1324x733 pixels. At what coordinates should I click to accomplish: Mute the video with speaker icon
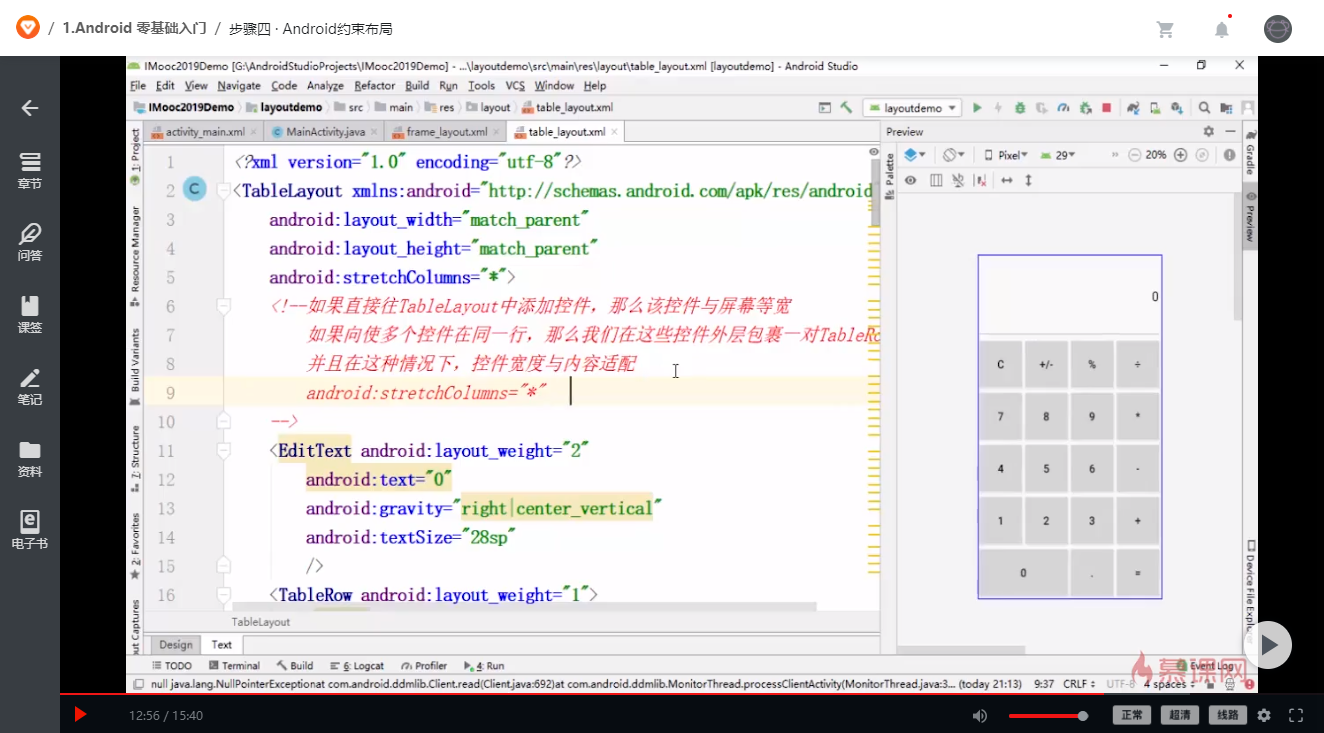980,715
